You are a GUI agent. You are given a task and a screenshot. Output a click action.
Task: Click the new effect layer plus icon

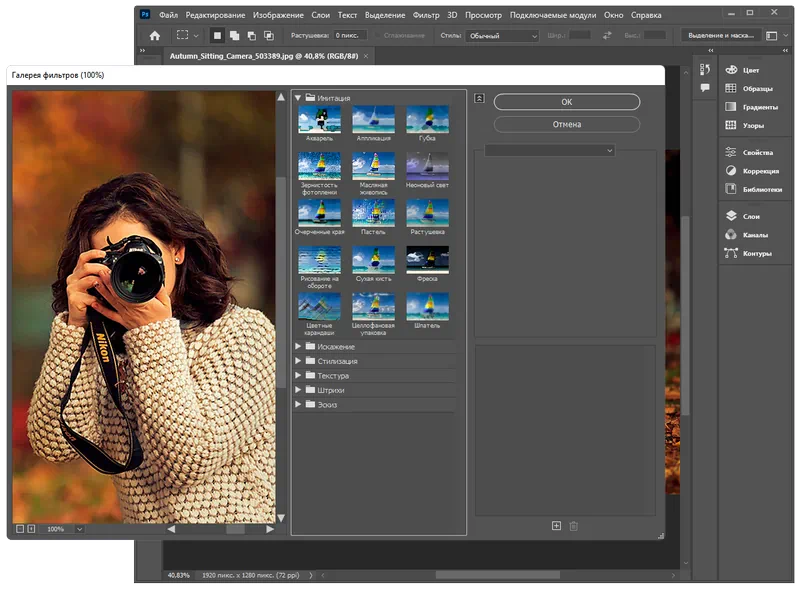pos(556,525)
